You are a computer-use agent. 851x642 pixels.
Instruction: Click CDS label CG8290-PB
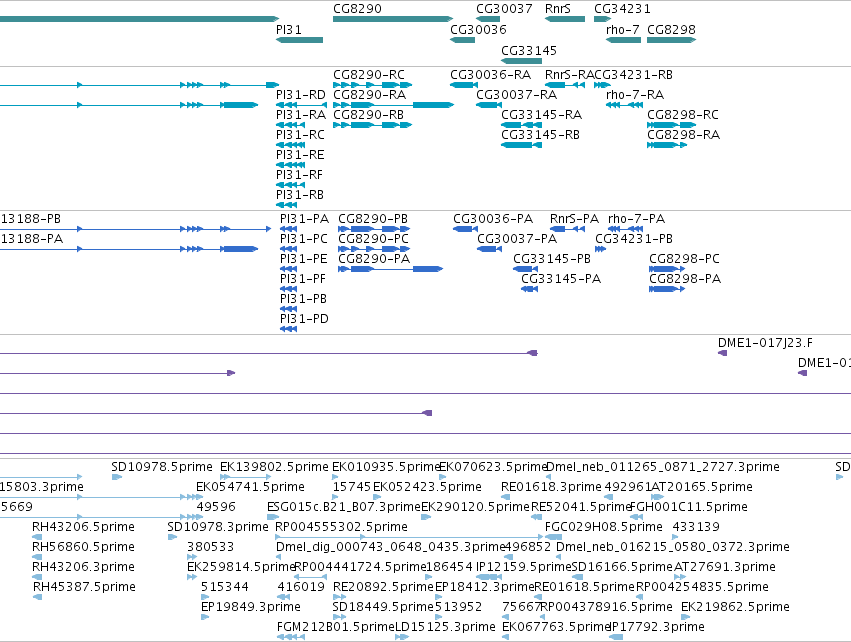373,219
